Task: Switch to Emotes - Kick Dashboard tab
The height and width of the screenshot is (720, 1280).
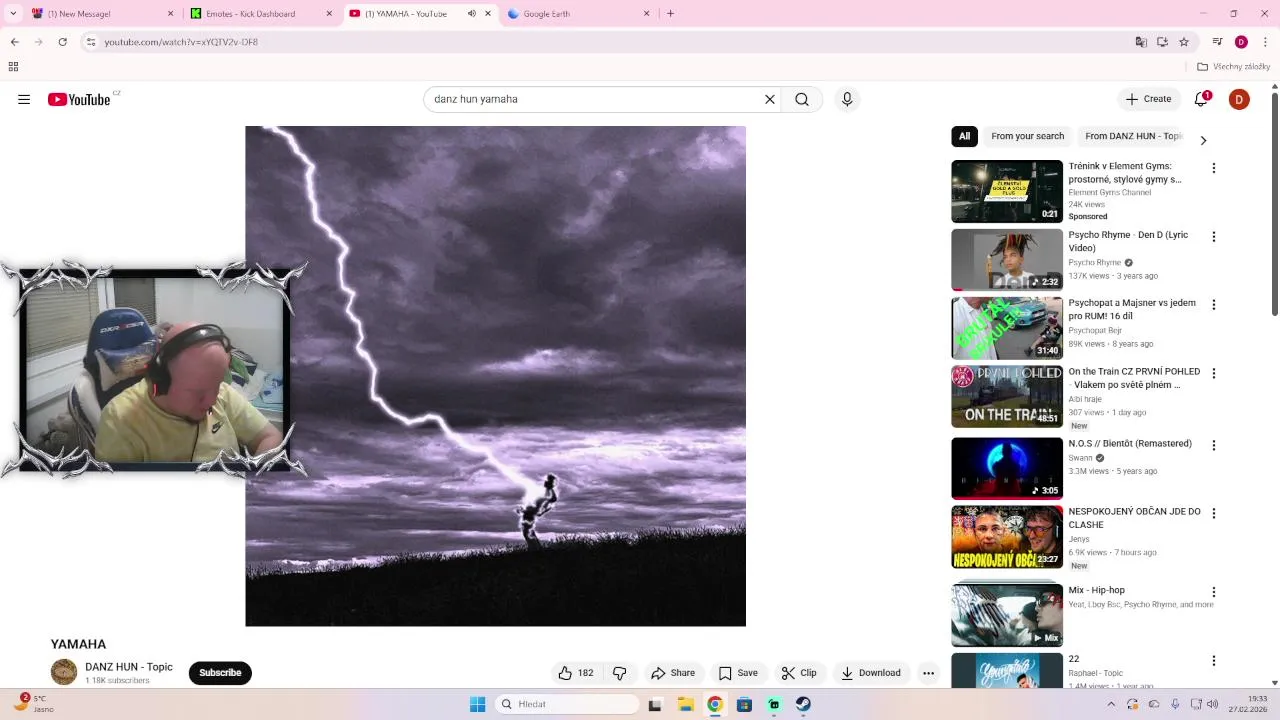Action: 262,14
